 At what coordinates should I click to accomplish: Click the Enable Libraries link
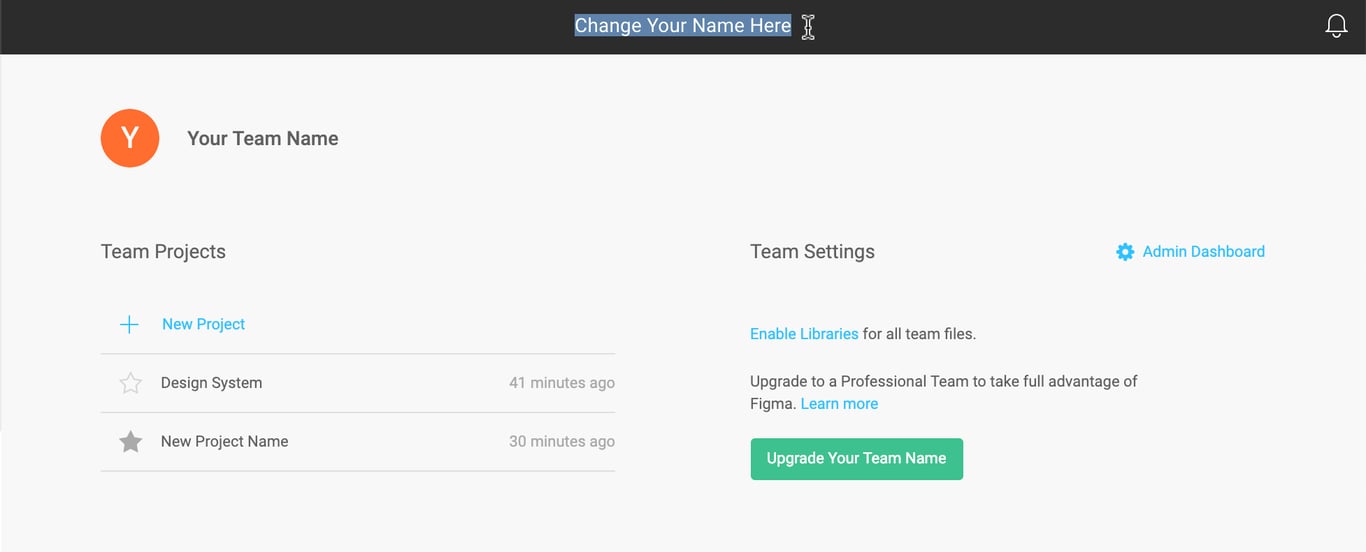[x=804, y=334]
